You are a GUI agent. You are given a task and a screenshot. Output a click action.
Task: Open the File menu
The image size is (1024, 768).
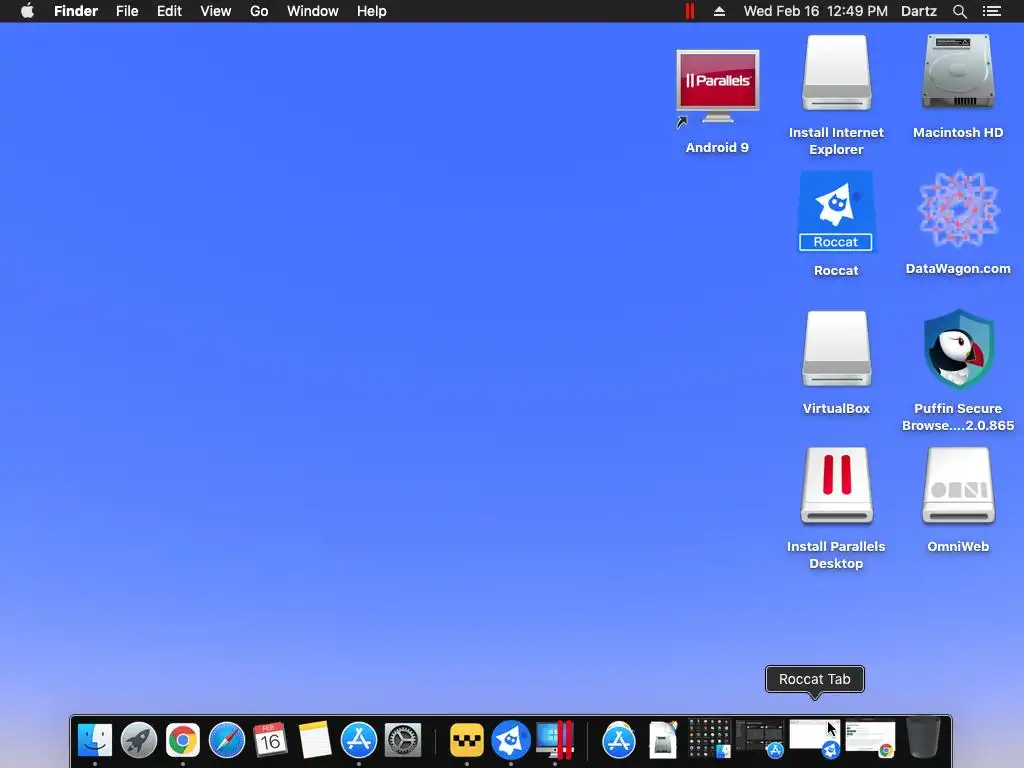tap(127, 11)
